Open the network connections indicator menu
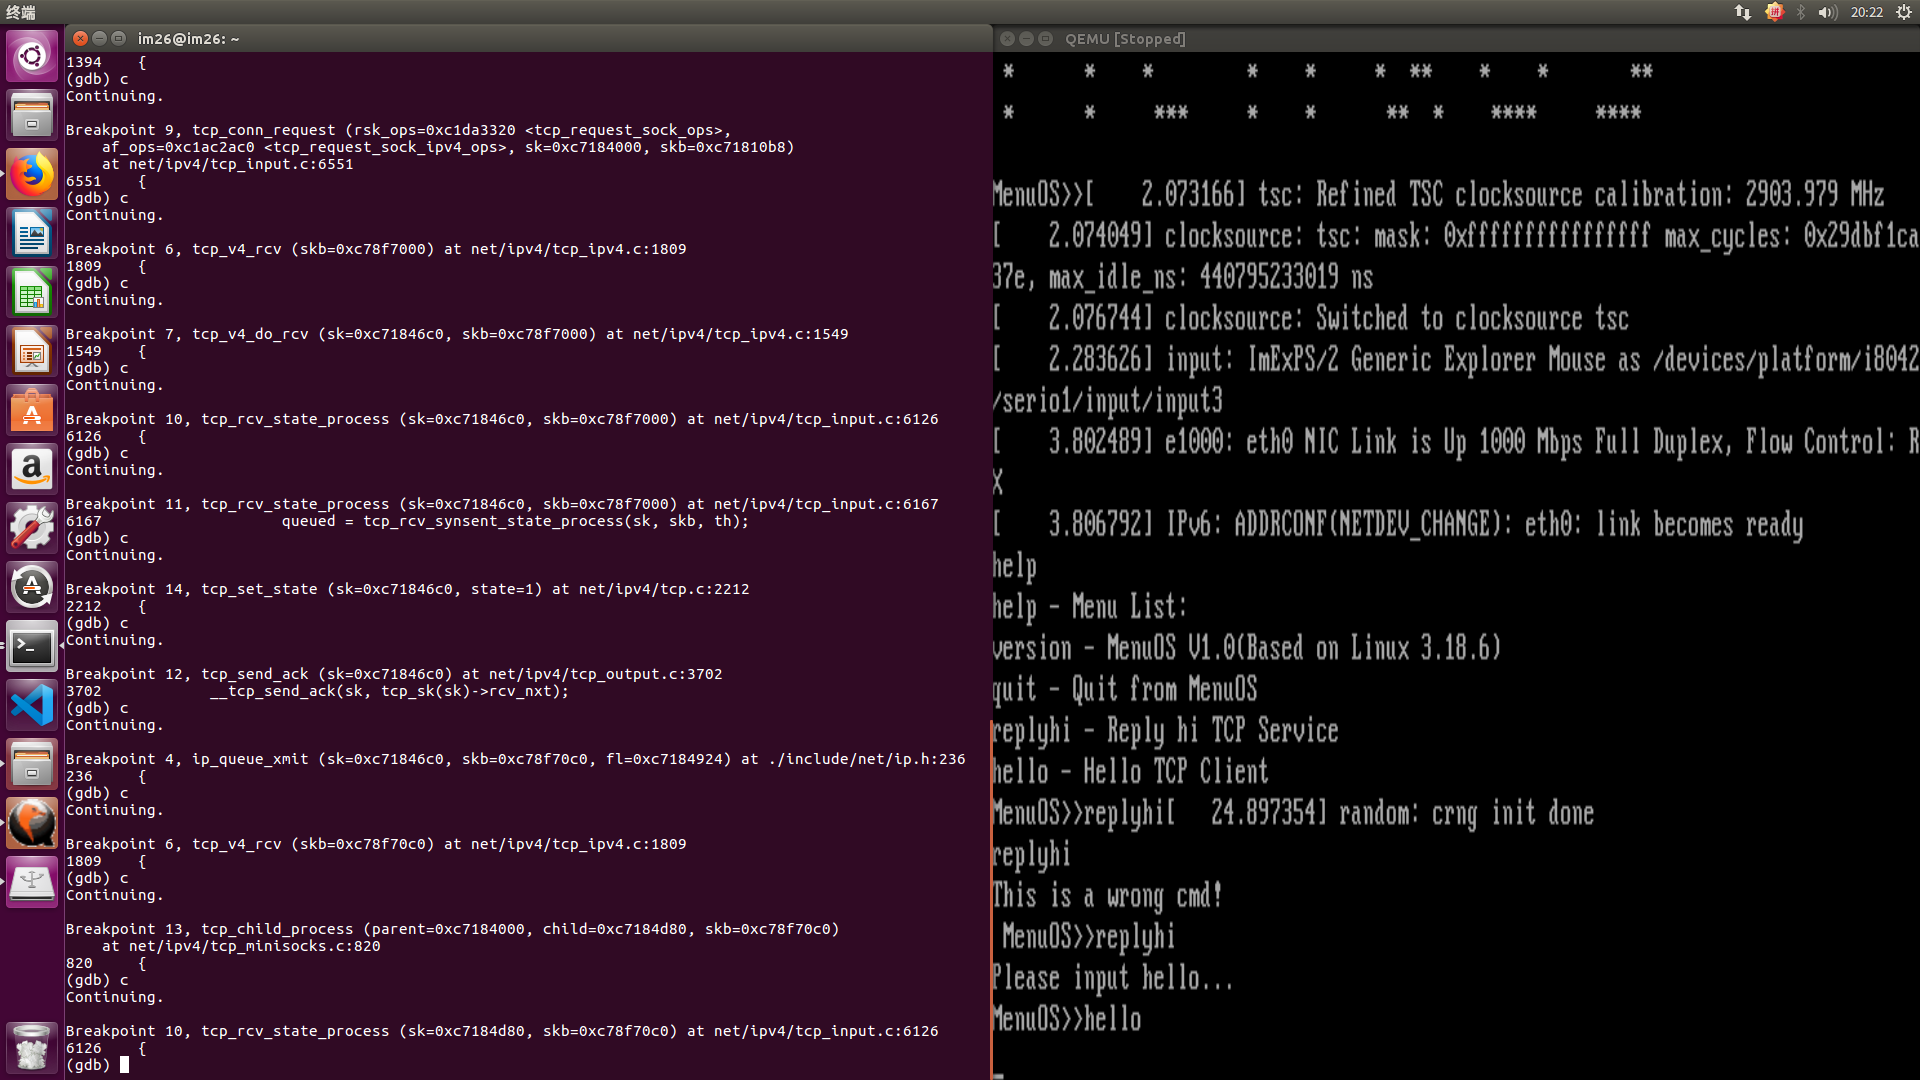The height and width of the screenshot is (1080, 1920). click(1743, 12)
